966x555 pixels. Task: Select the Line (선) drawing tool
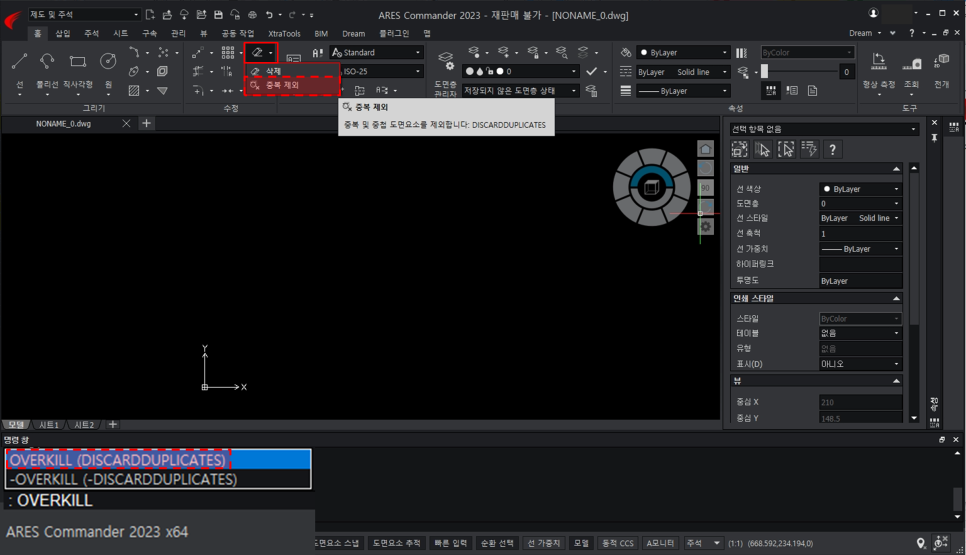pos(19,61)
